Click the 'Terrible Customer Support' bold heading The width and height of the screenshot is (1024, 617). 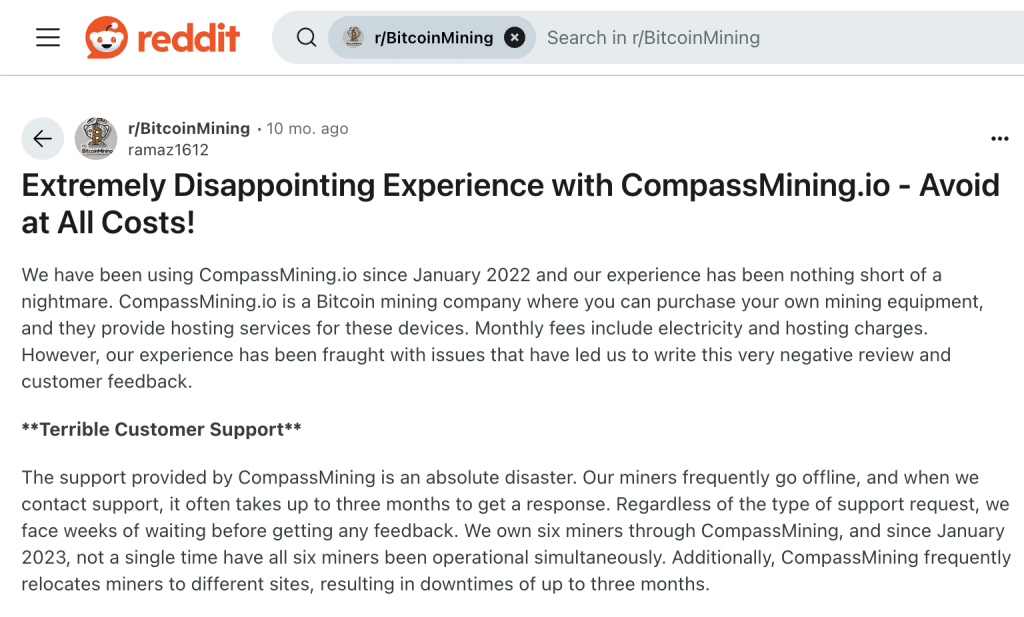(162, 429)
